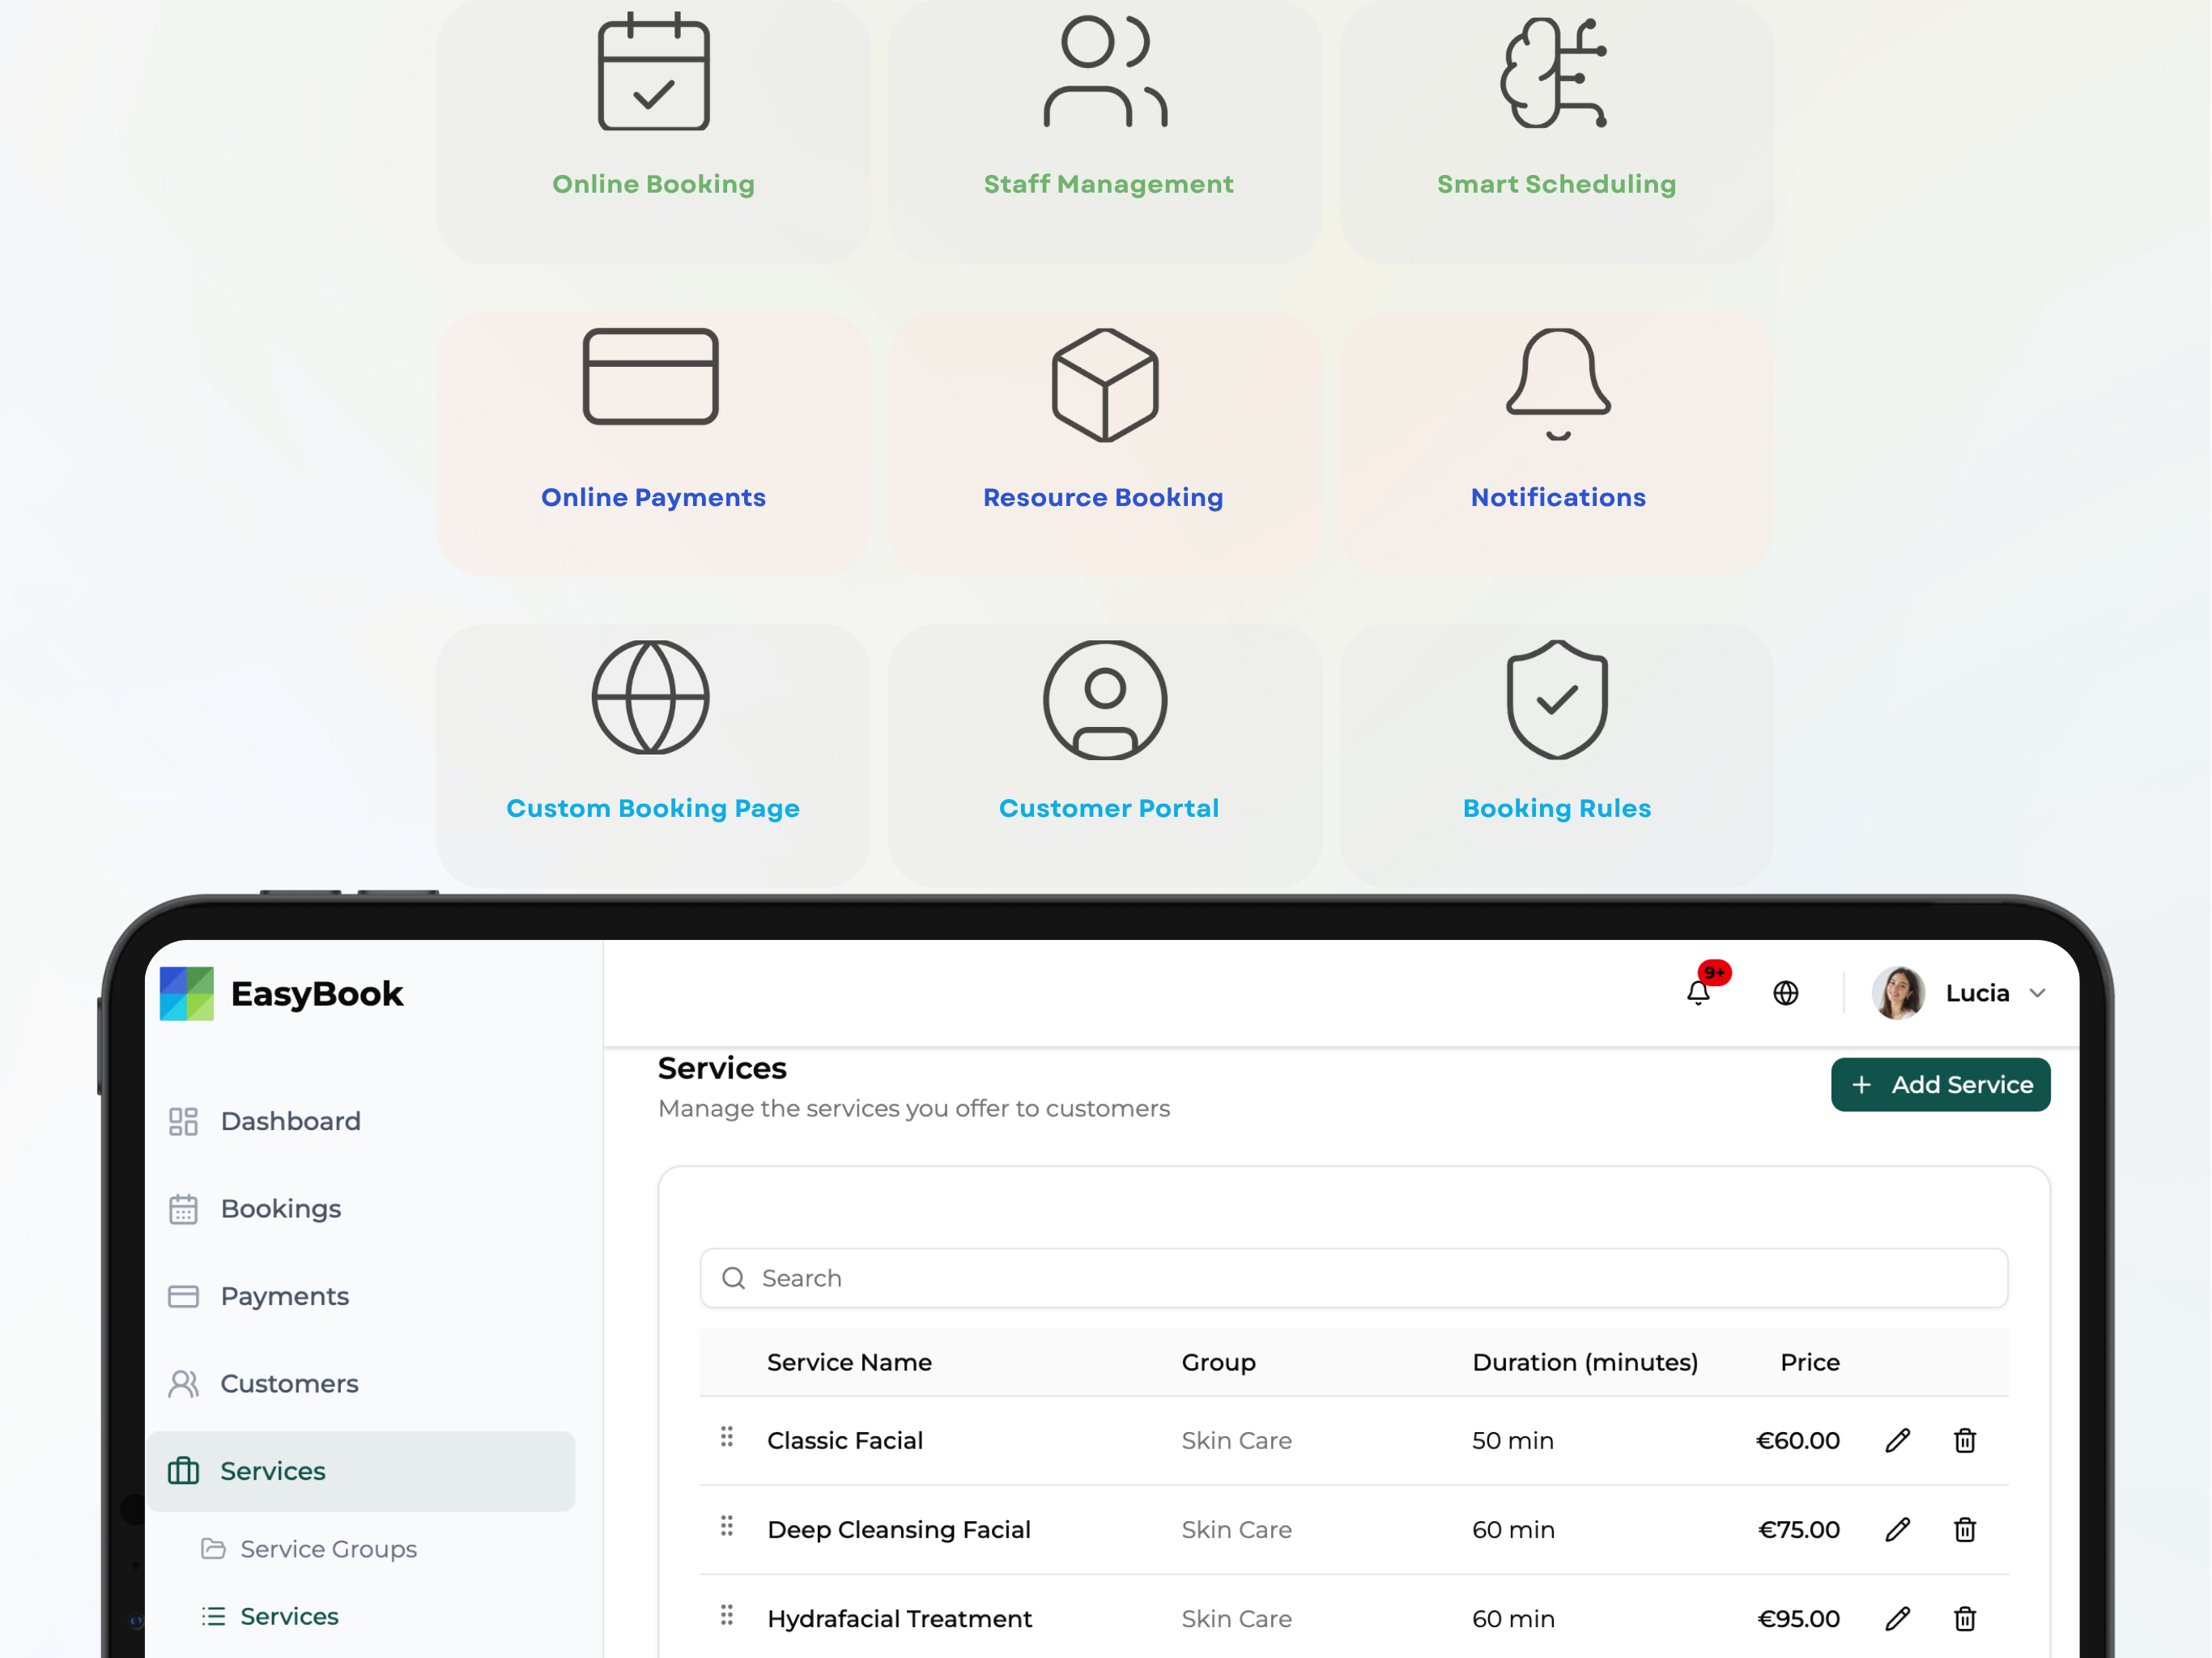Open Service Groups submenu item
The width and height of the screenshot is (2212, 1658).
[309, 1549]
